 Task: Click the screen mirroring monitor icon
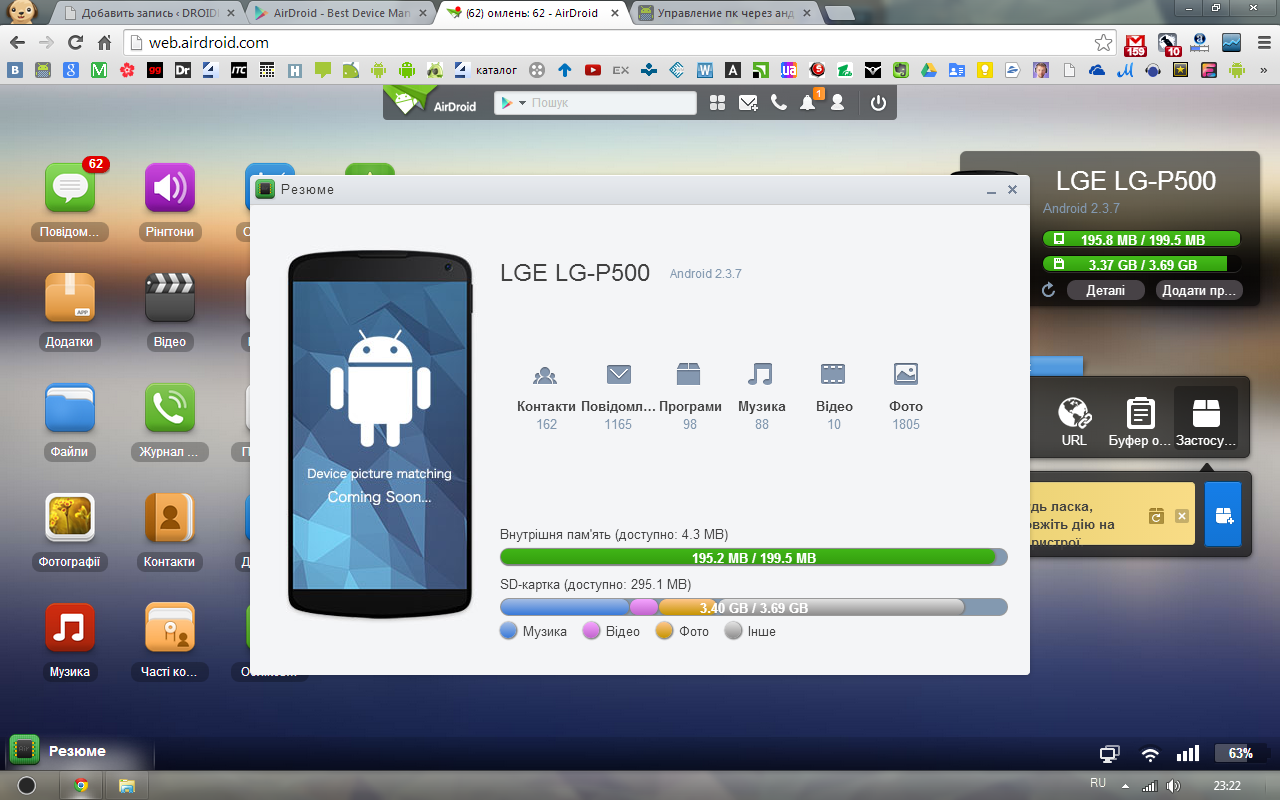click(1109, 754)
